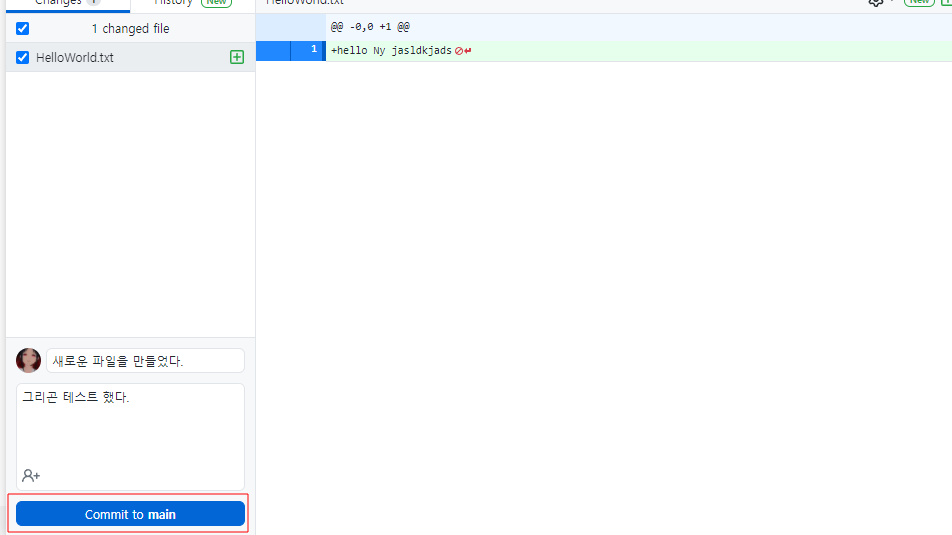
Task: Open diff settings gear icon
Action: pos(876,2)
